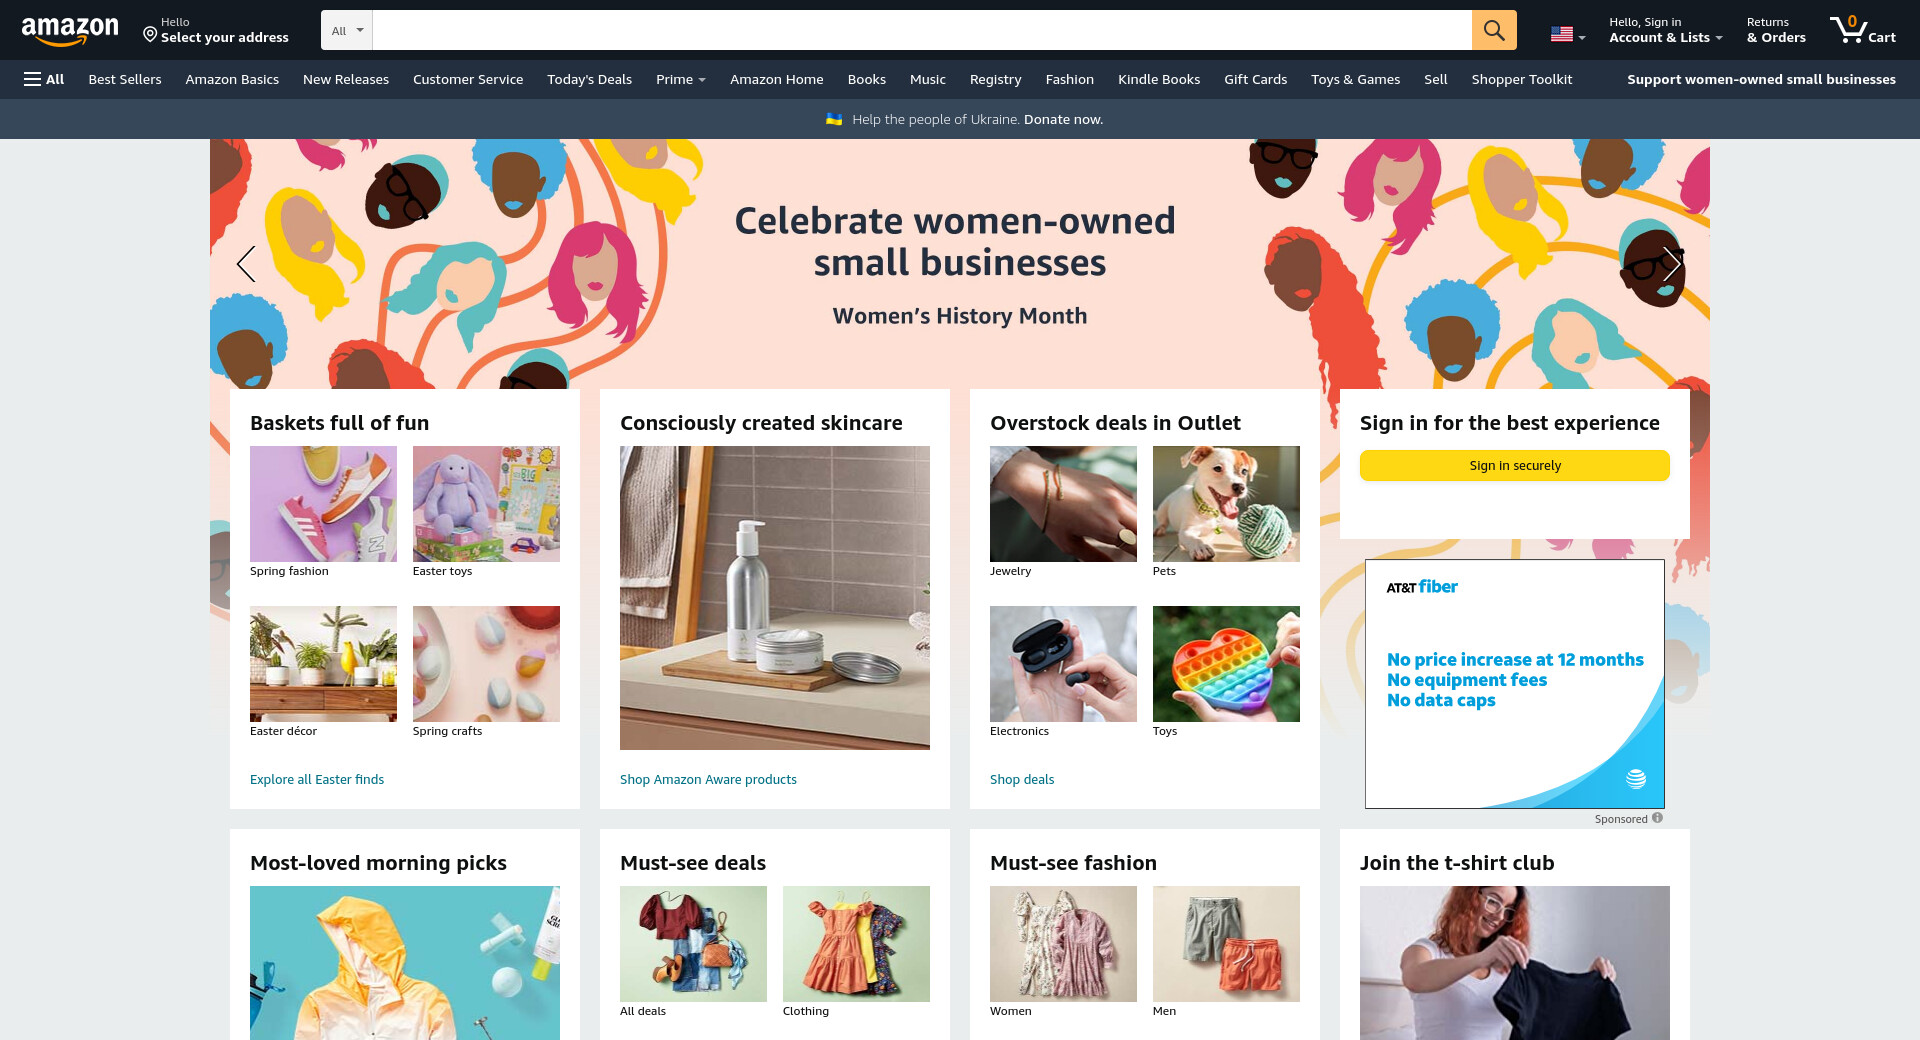The image size is (1920, 1040).
Task: Click the Sponsored ad info icon
Action: pos(1657,818)
